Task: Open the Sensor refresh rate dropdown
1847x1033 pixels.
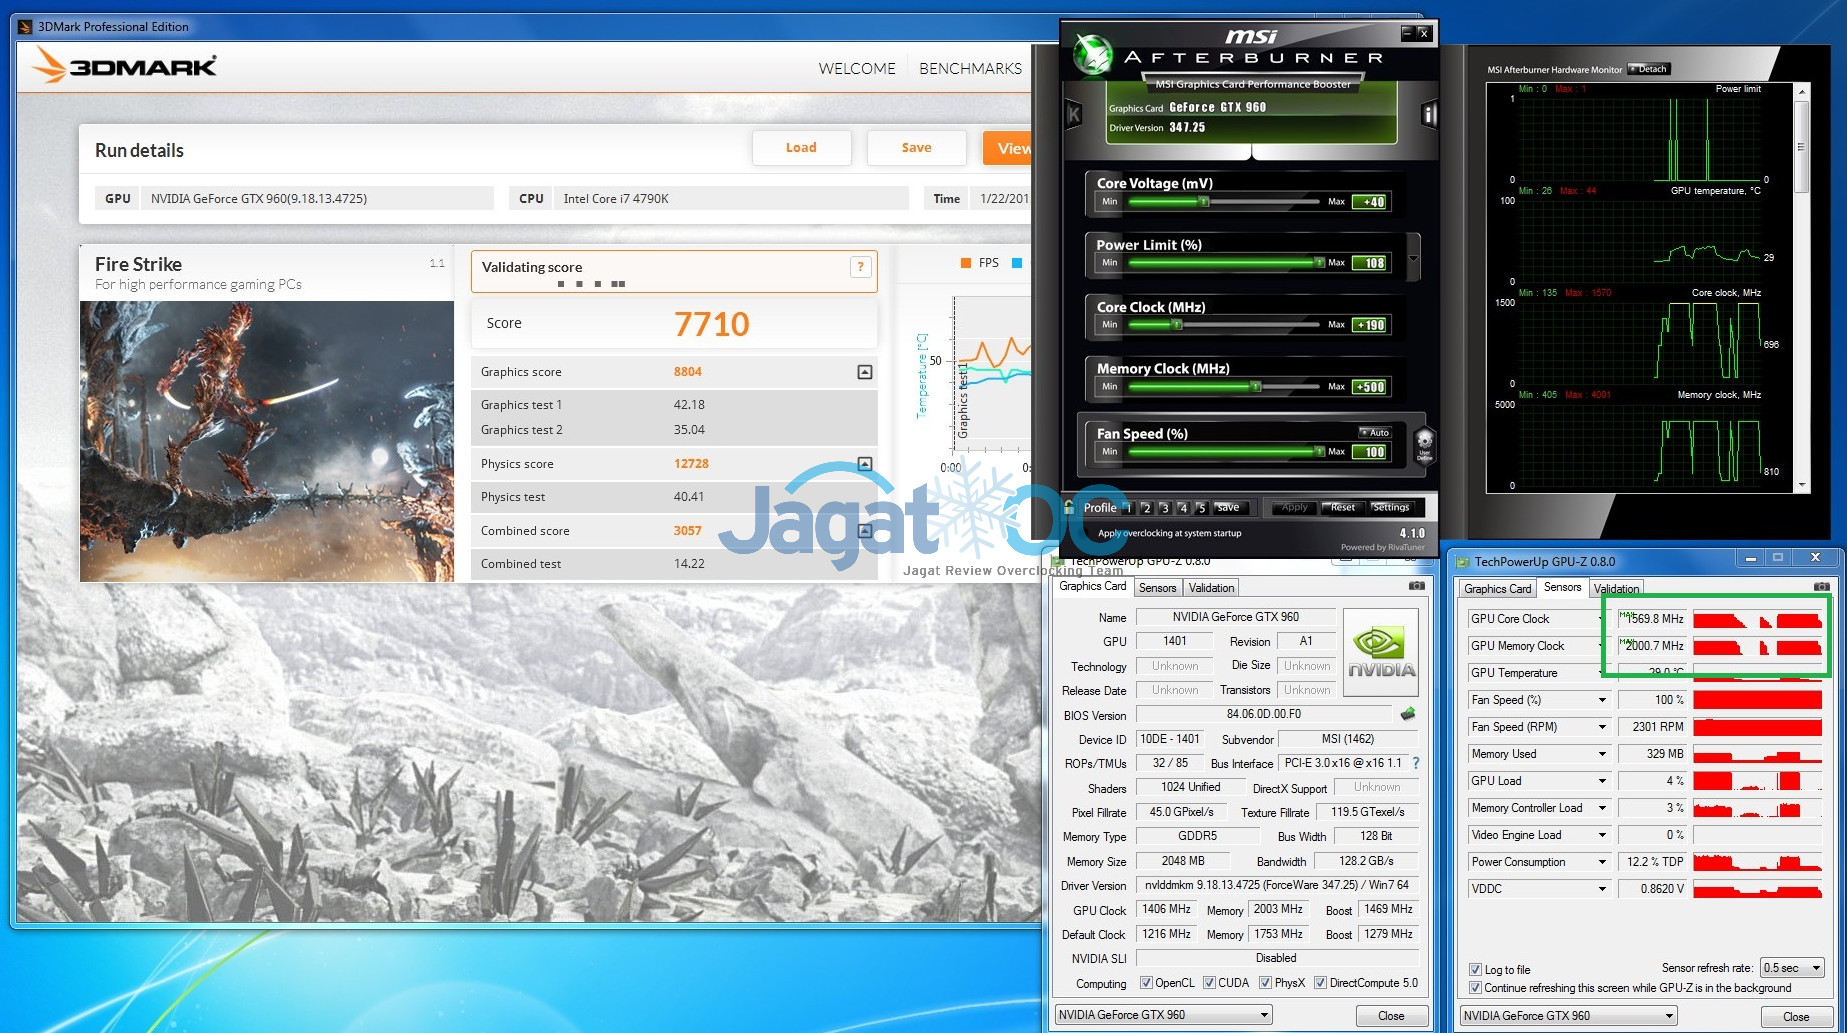Action: coord(1792,968)
